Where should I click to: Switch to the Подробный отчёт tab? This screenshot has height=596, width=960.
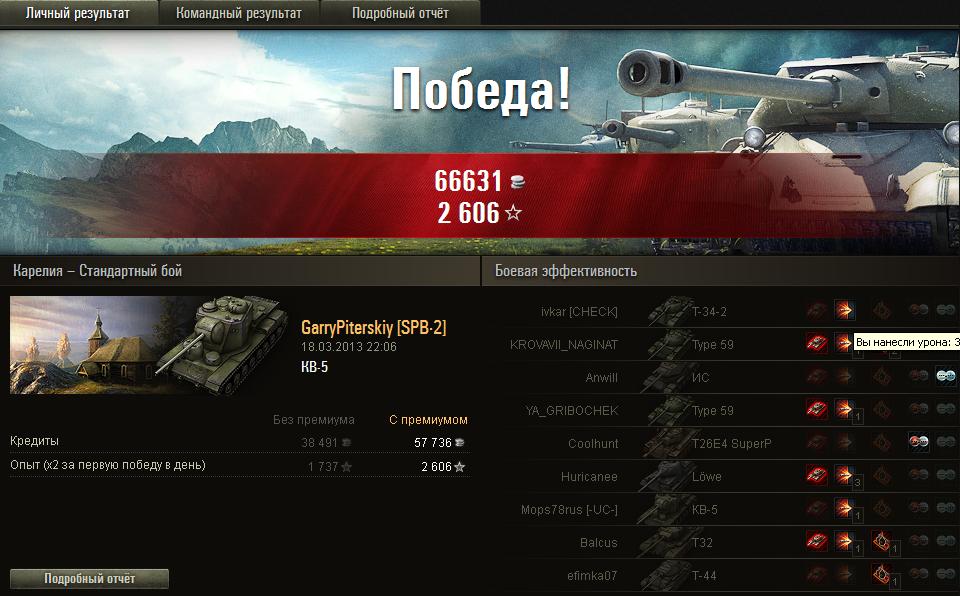click(400, 13)
